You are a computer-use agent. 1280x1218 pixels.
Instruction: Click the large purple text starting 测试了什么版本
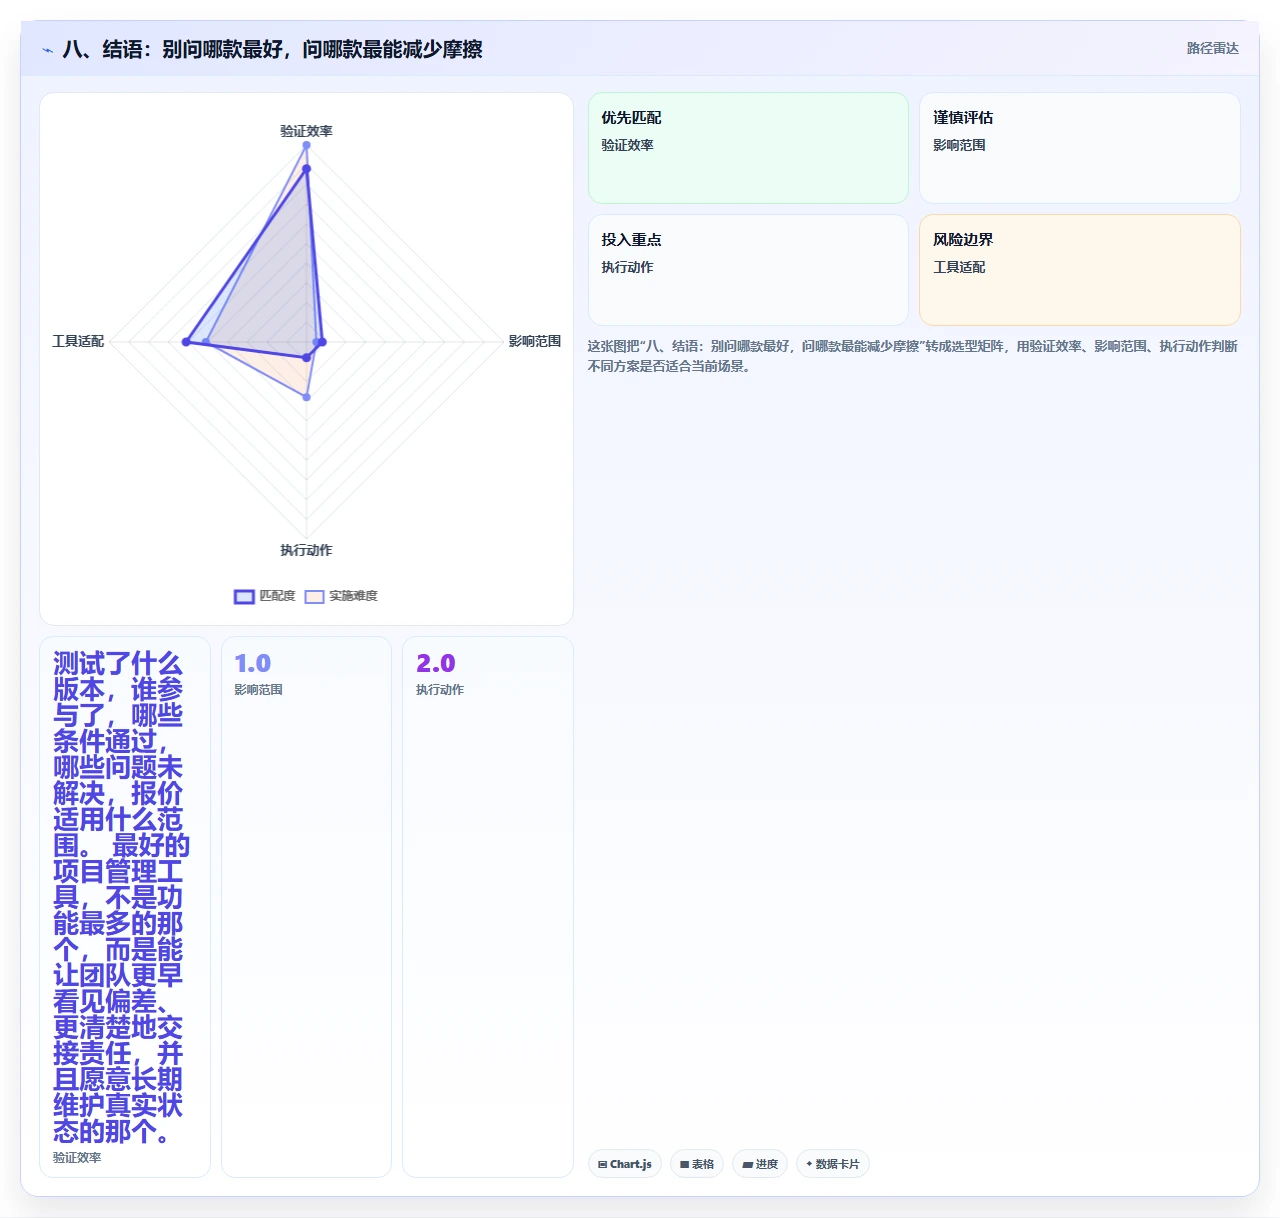120,898
